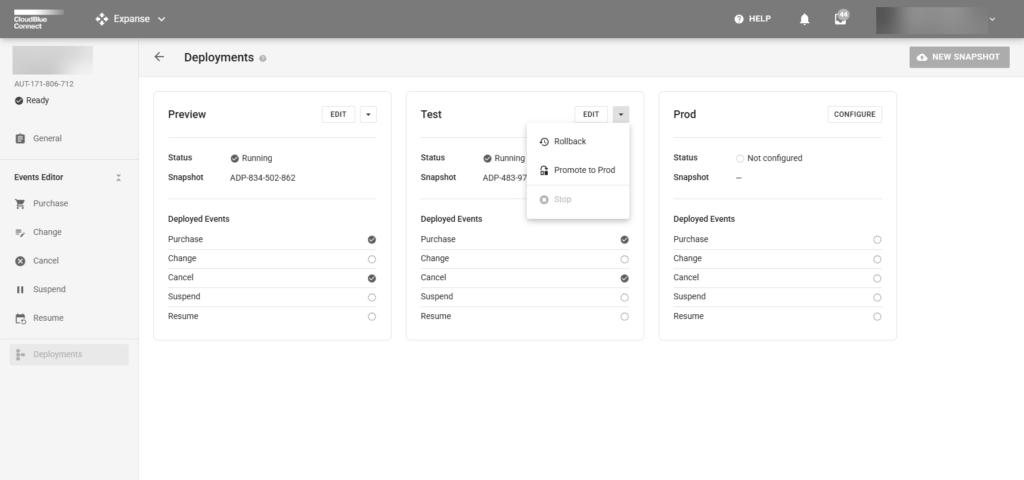Open the HELP menu
This screenshot has width=1024, height=480.
[x=752, y=19]
